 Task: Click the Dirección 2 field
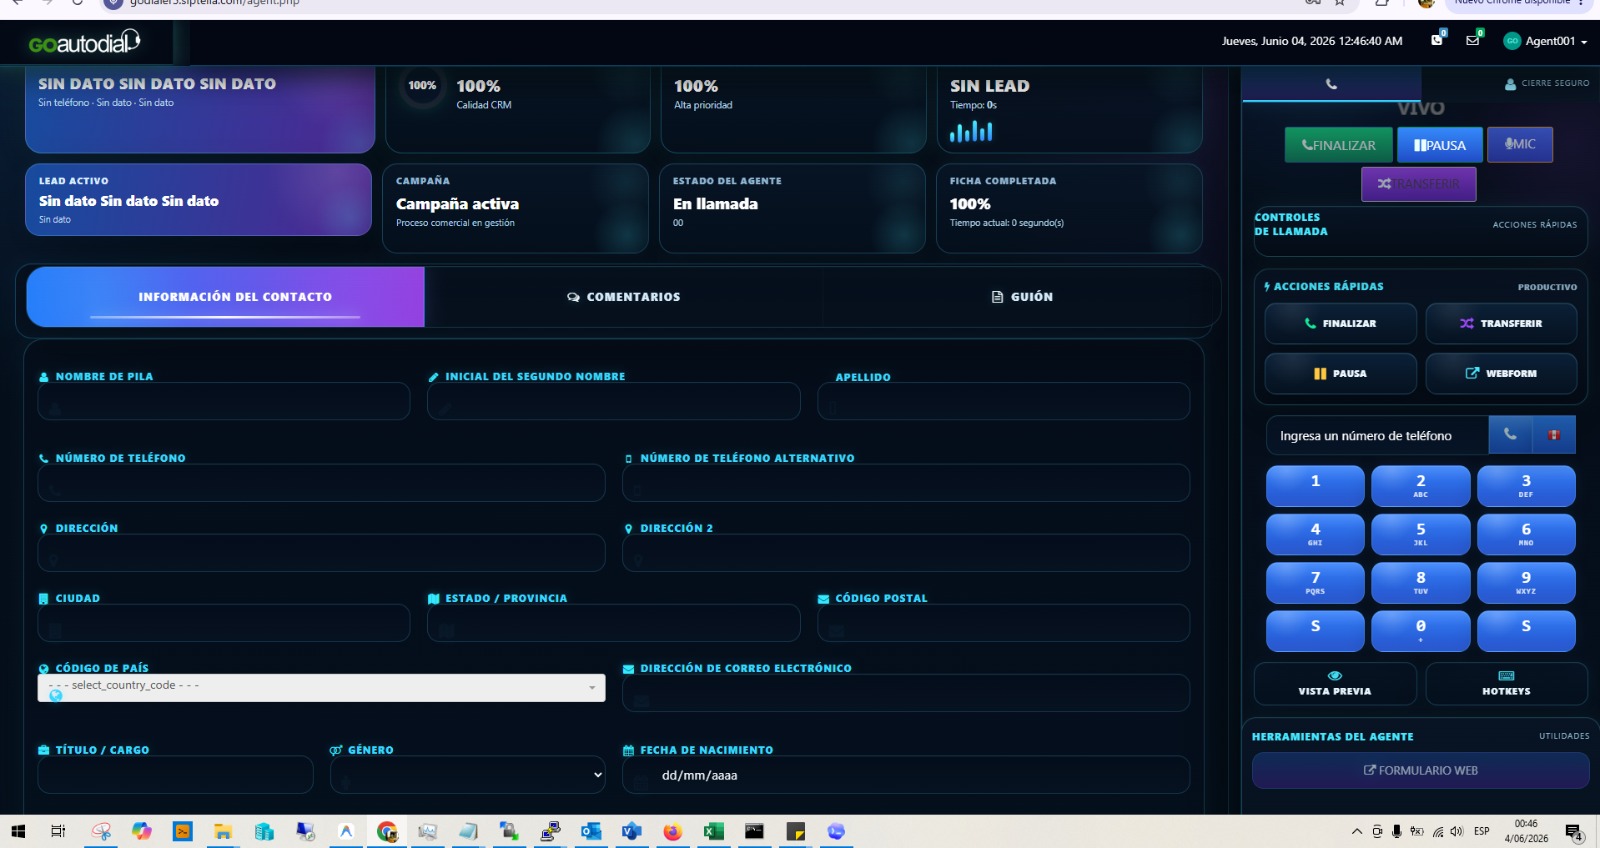[x=906, y=553]
